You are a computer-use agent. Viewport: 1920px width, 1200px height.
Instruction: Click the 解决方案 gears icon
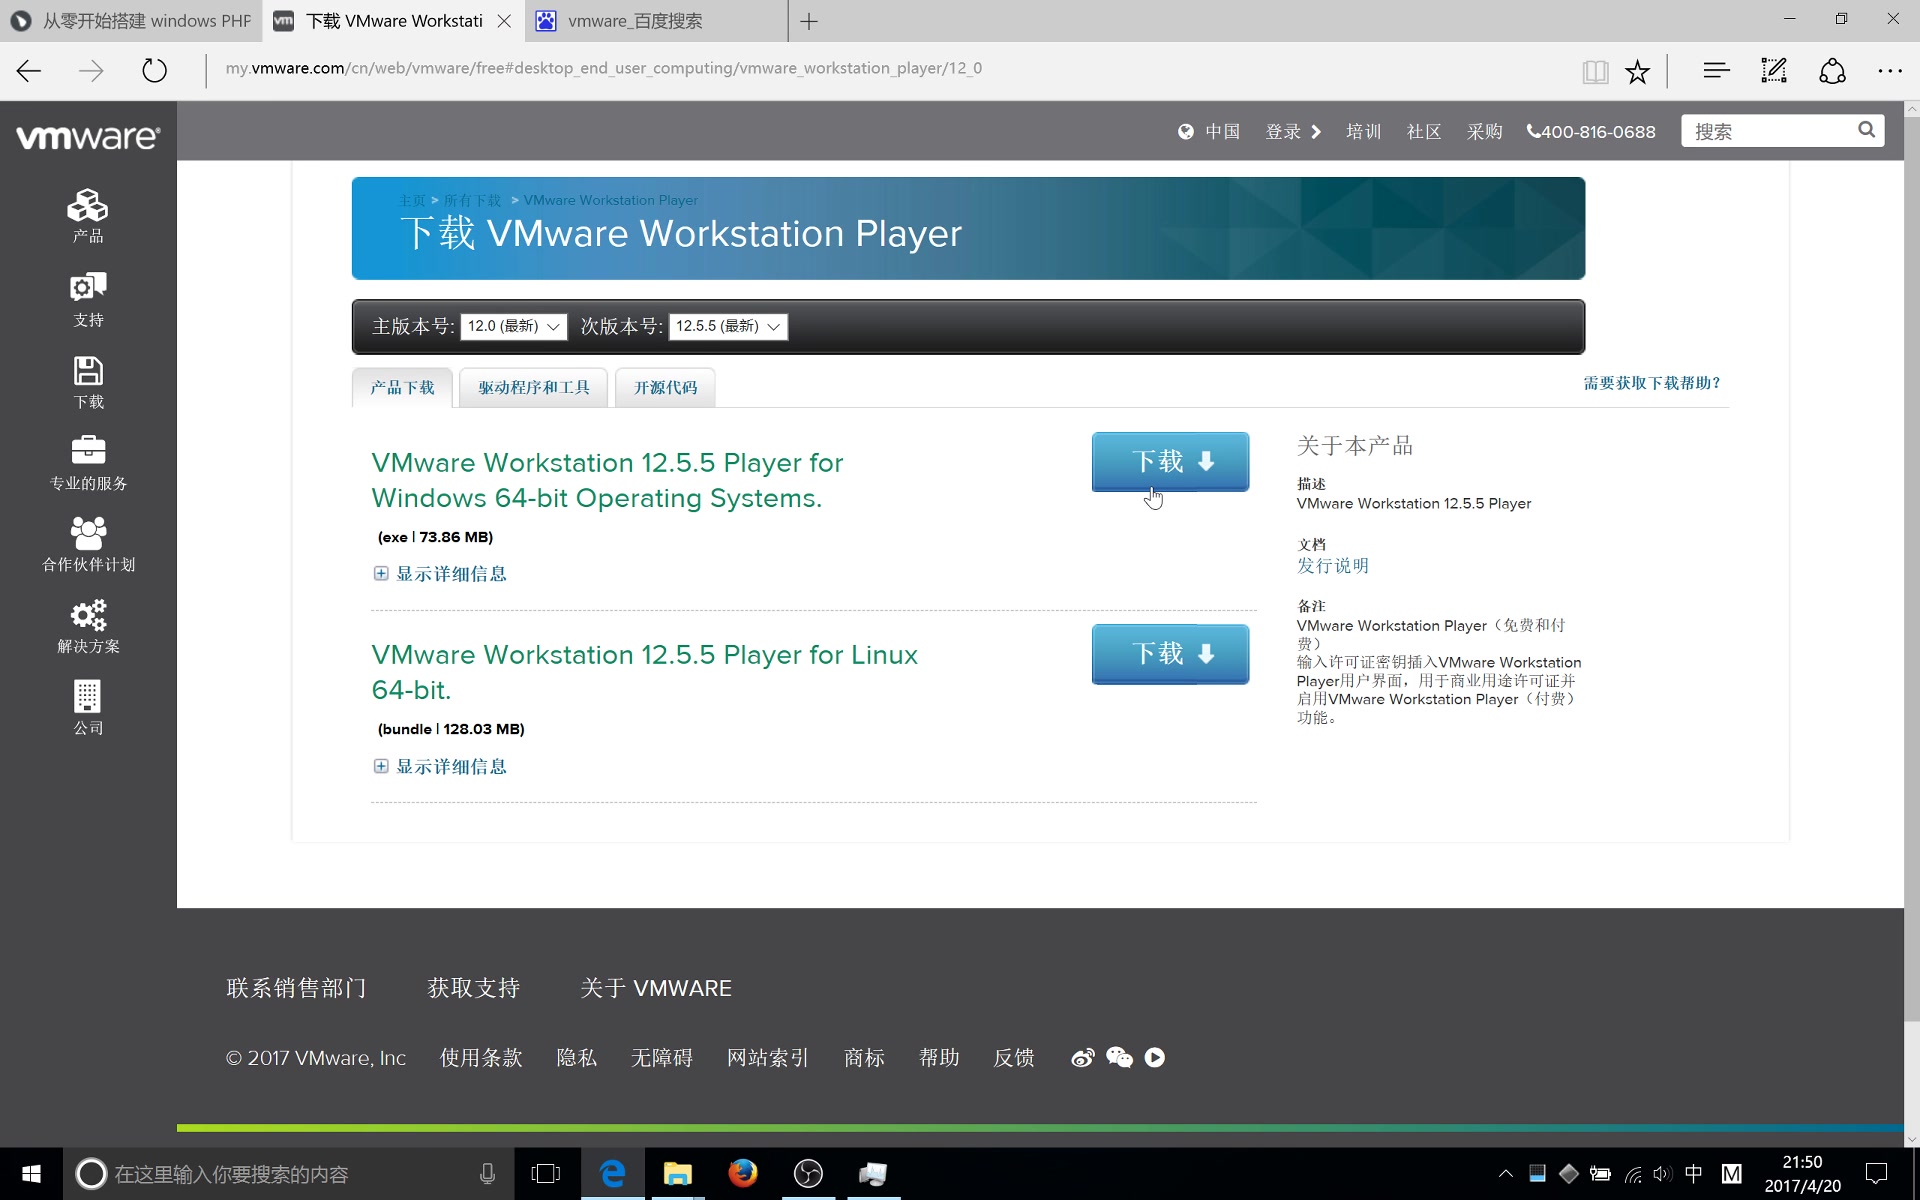88,615
